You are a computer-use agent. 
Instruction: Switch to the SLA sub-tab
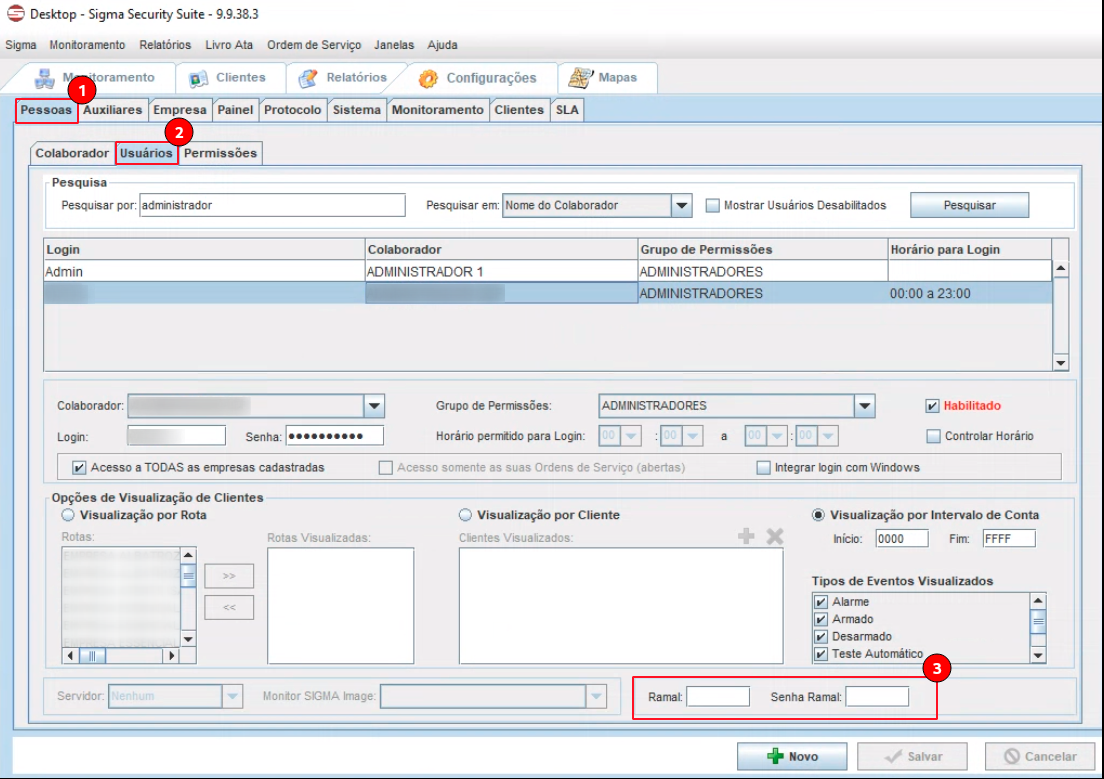[x=567, y=110]
